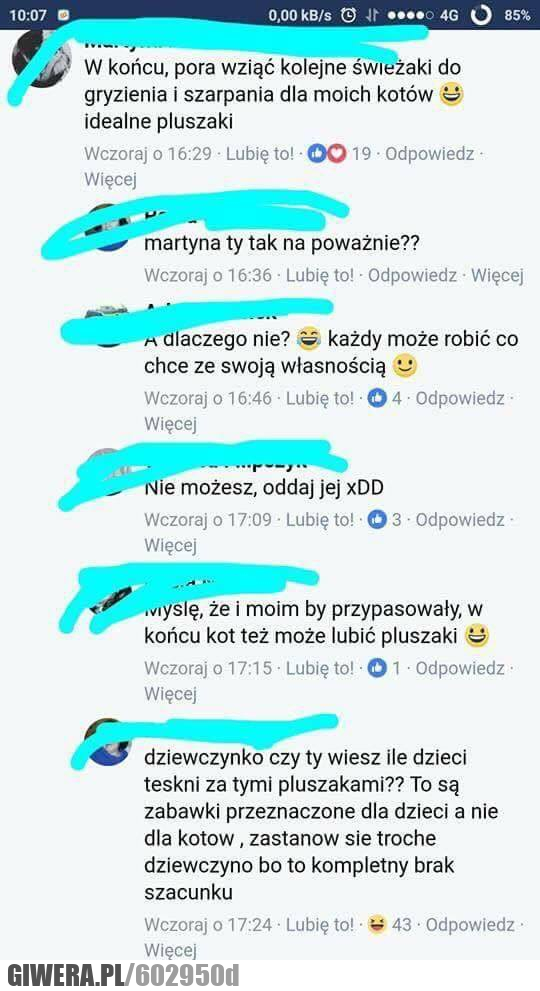540x991 pixels.
Task: Toggle Lubię to! on the 17:24 comment
Action: point(320,925)
